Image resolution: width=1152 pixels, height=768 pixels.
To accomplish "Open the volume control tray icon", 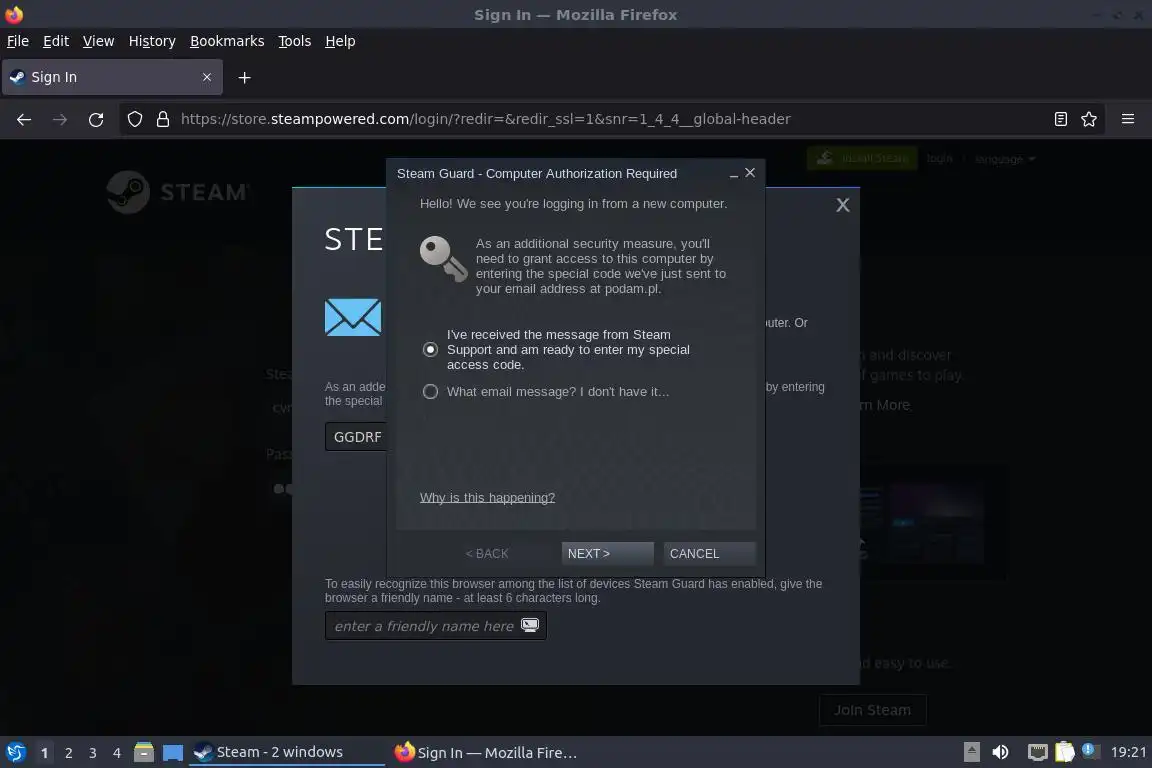I will tap(1000, 752).
